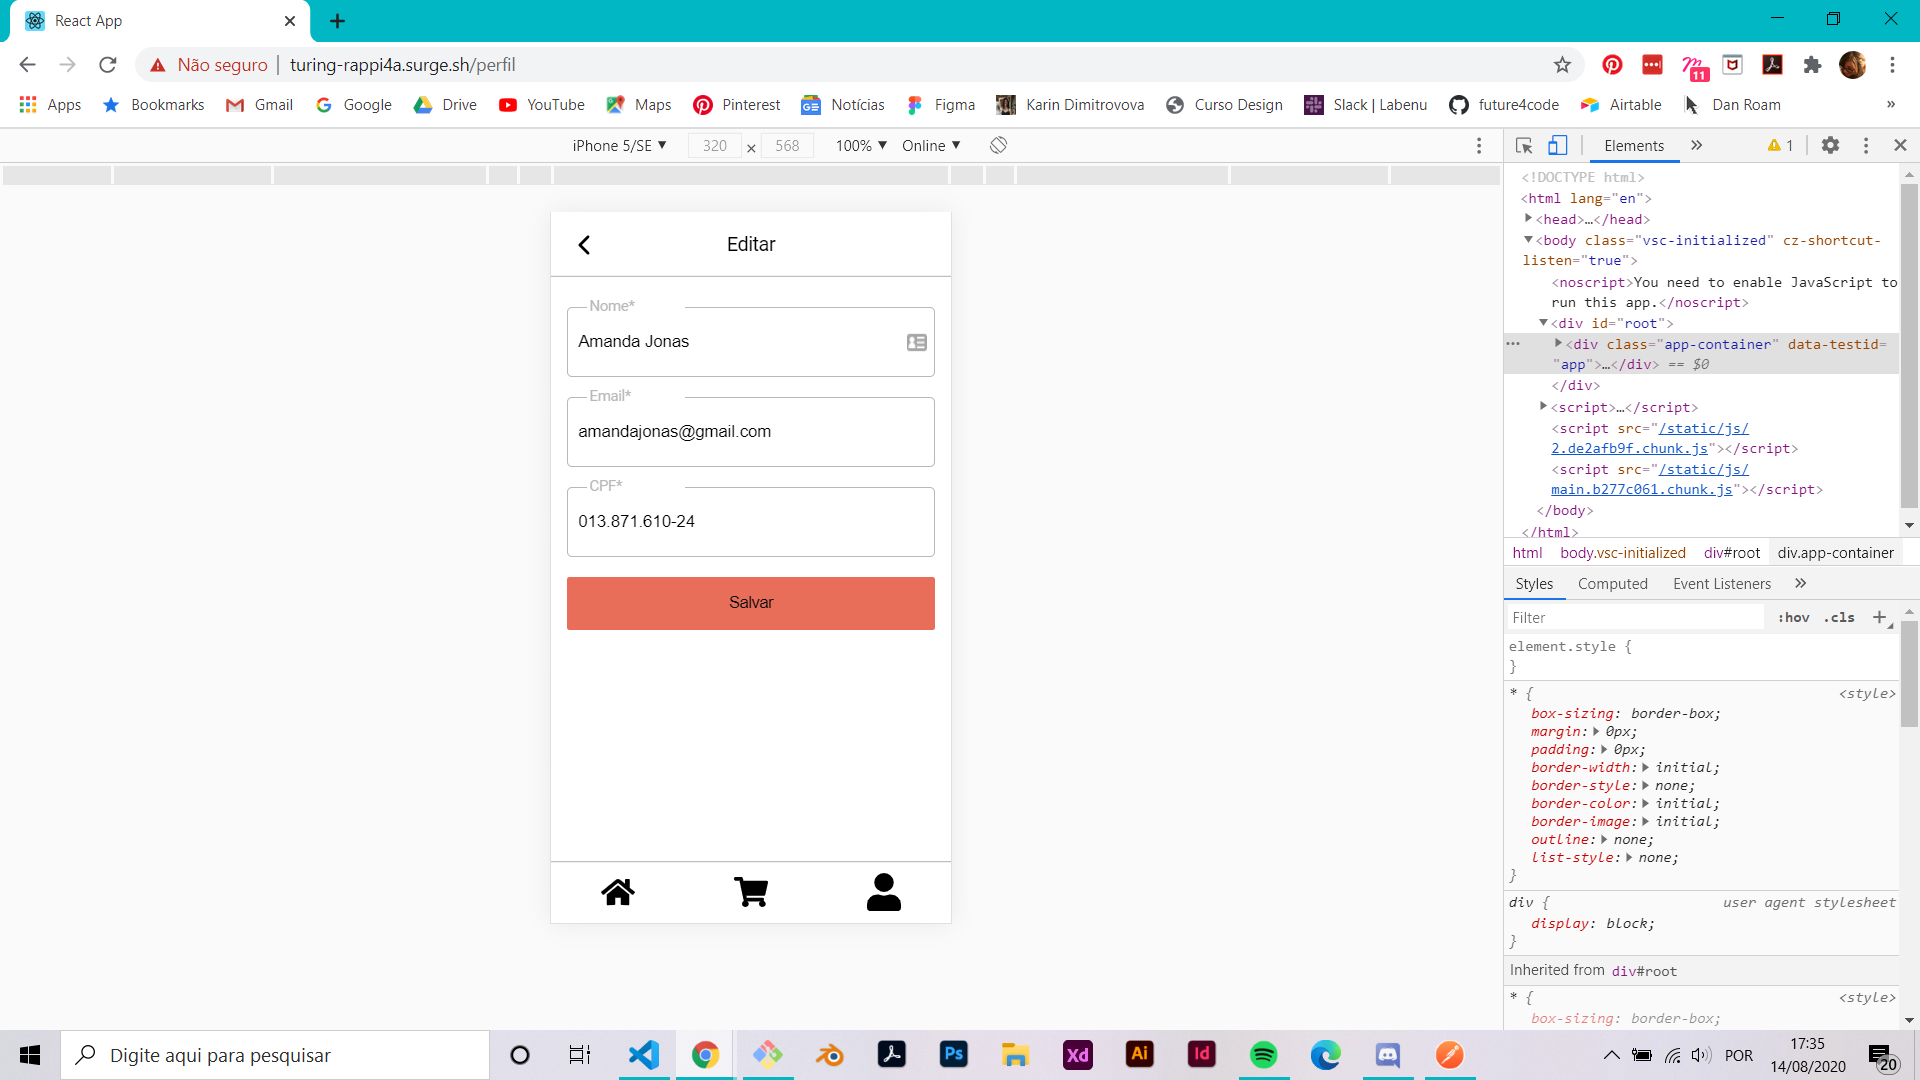1920x1080 pixels.
Task: Open the home icon in bottom navigation
Action: [618, 892]
